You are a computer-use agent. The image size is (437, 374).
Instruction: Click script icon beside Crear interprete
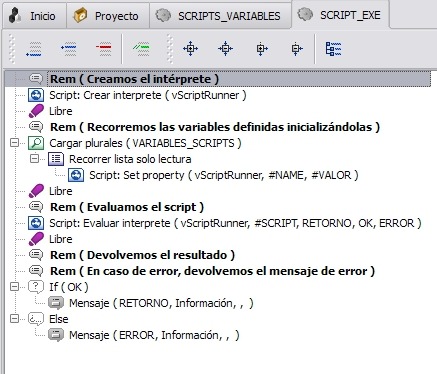36,95
